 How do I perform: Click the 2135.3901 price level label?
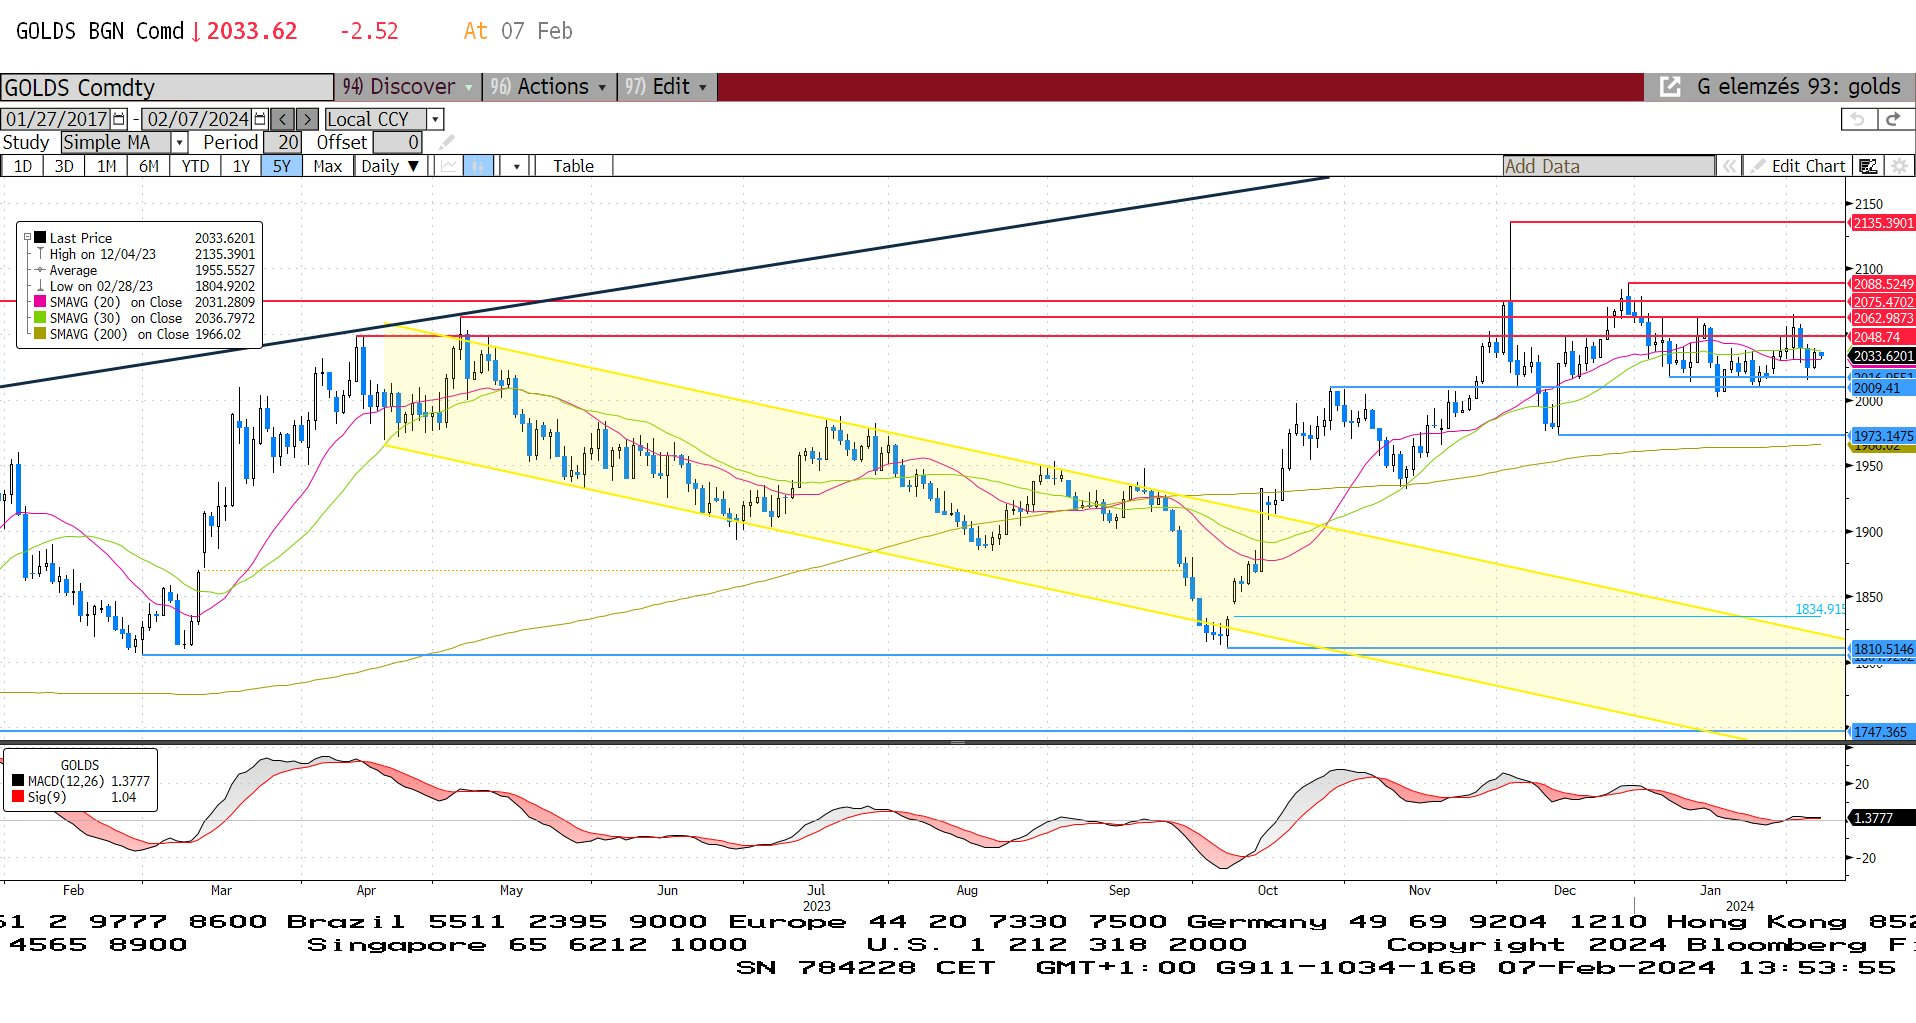pyautogui.click(x=1883, y=223)
